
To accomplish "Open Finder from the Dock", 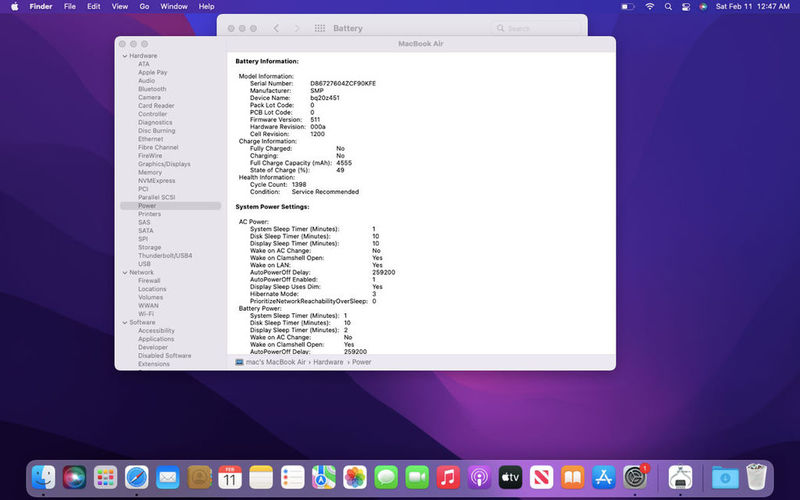I will [43, 478].
